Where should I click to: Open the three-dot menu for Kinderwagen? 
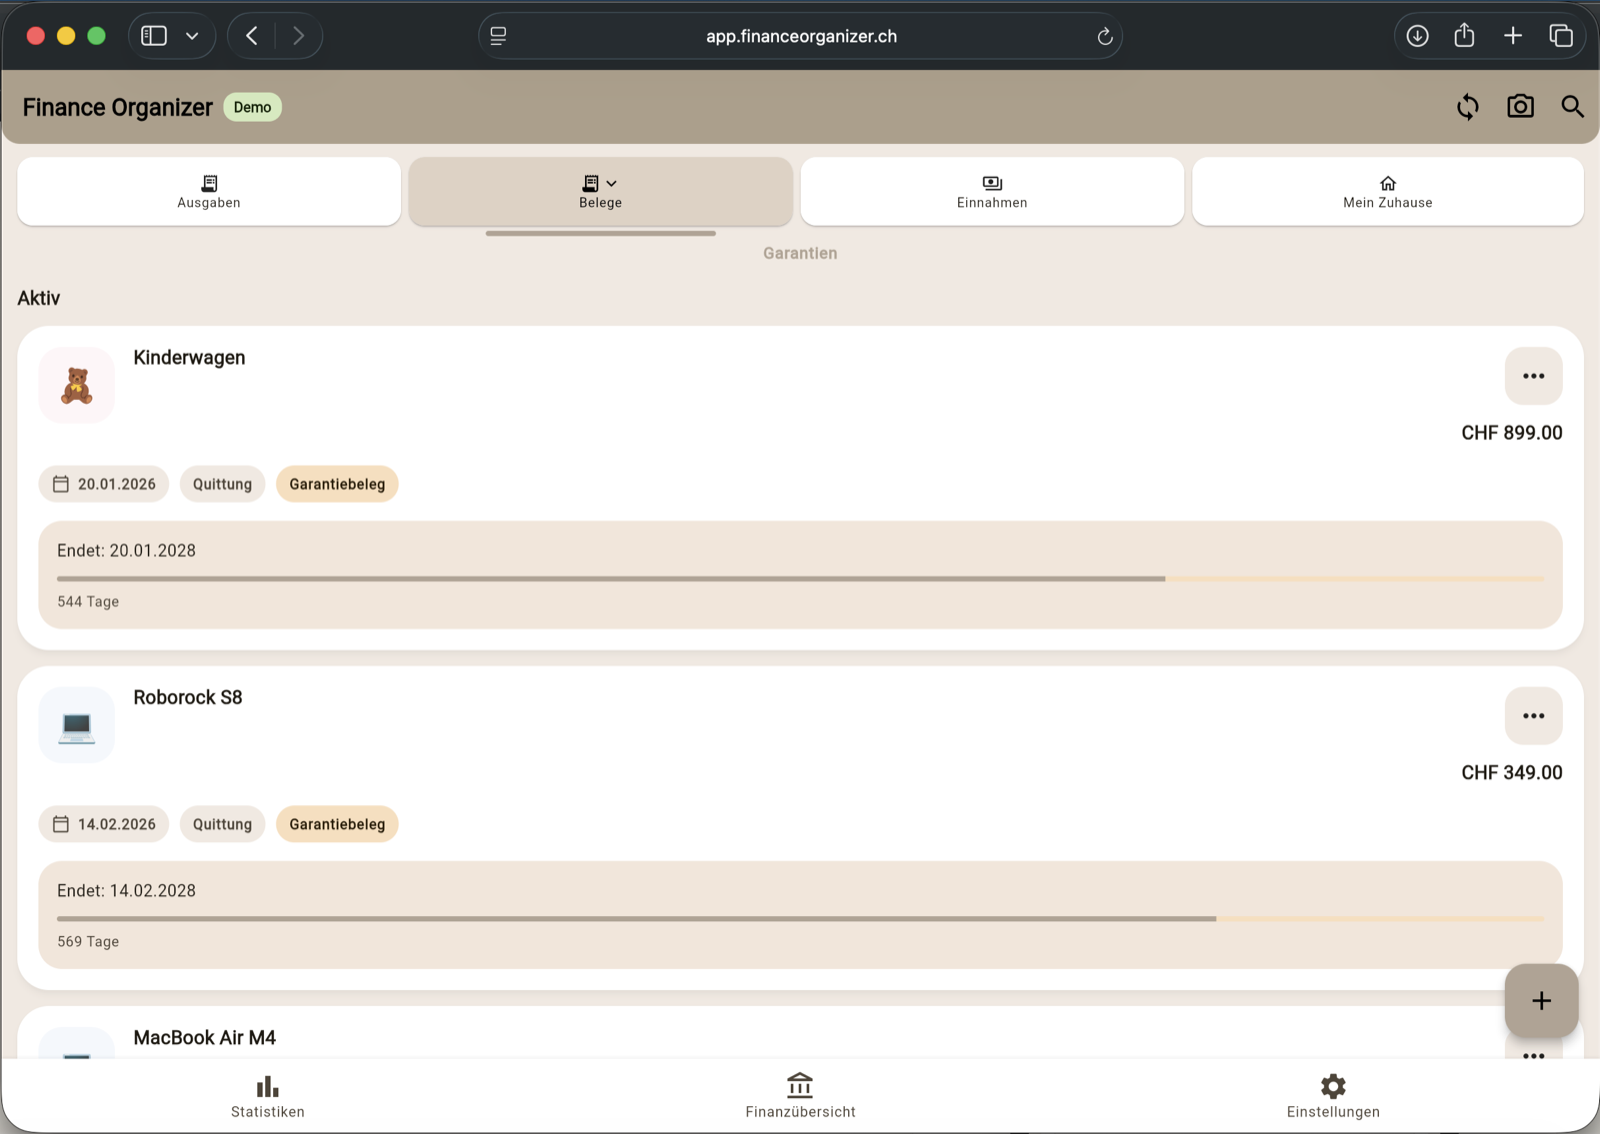click(x=1533, y=376)
